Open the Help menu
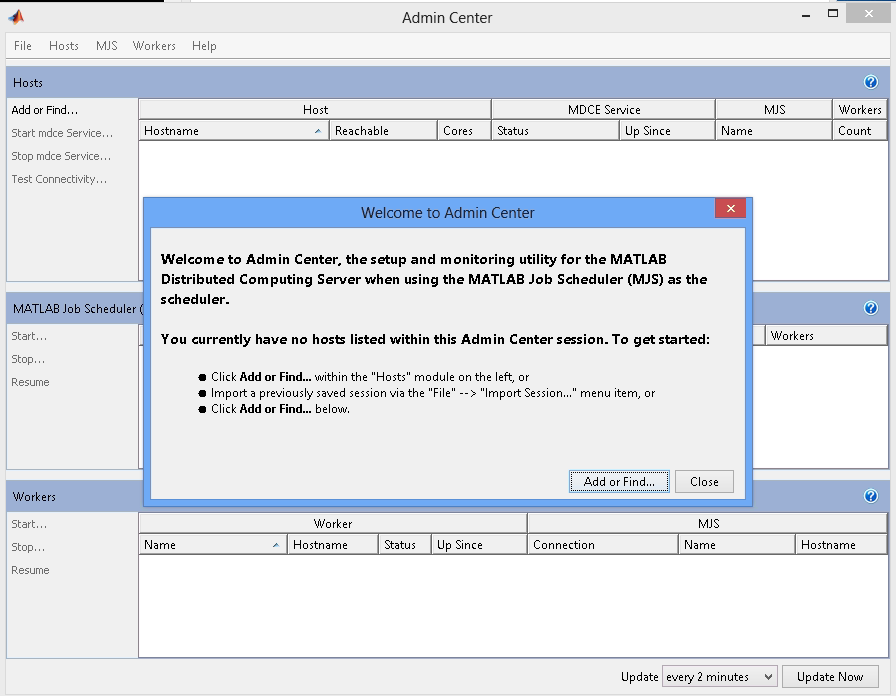The image size is (896, 696). [204, 46]
